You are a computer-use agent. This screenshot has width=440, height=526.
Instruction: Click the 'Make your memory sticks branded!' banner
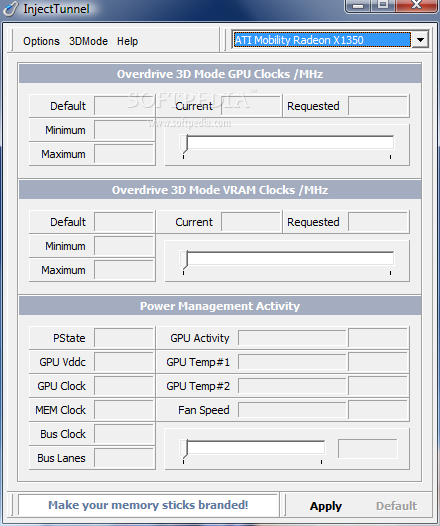(148, 505)
